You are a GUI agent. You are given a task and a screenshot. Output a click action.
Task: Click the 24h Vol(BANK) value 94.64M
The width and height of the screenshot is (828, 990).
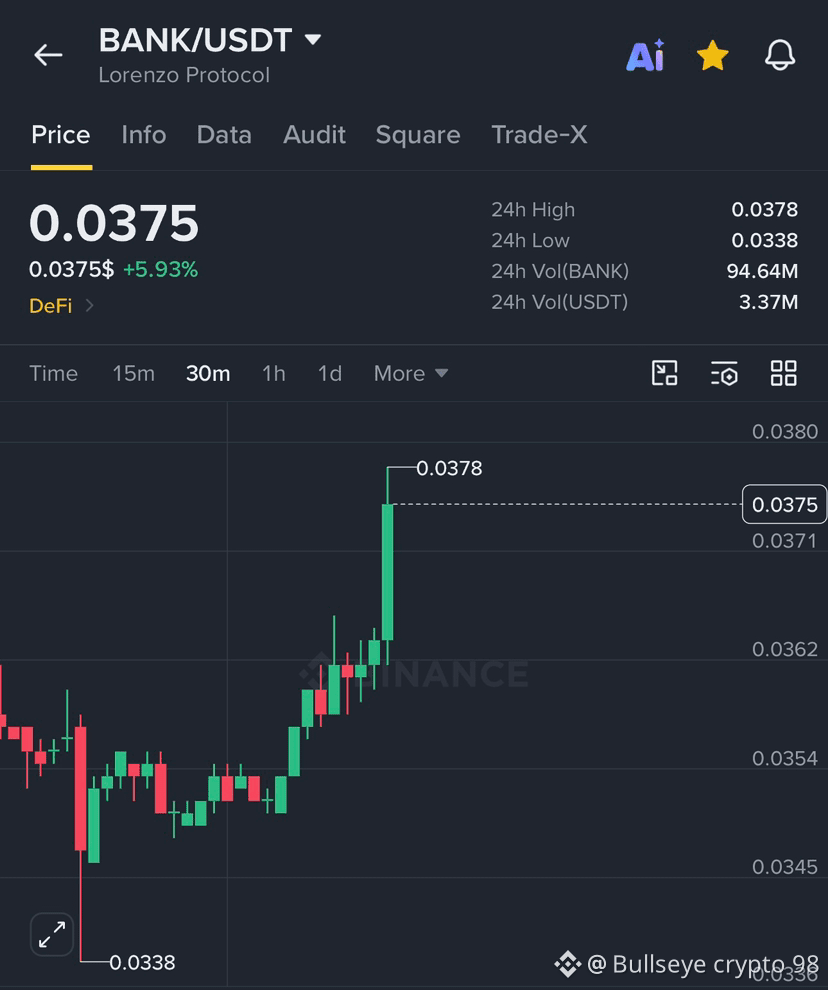762,271
